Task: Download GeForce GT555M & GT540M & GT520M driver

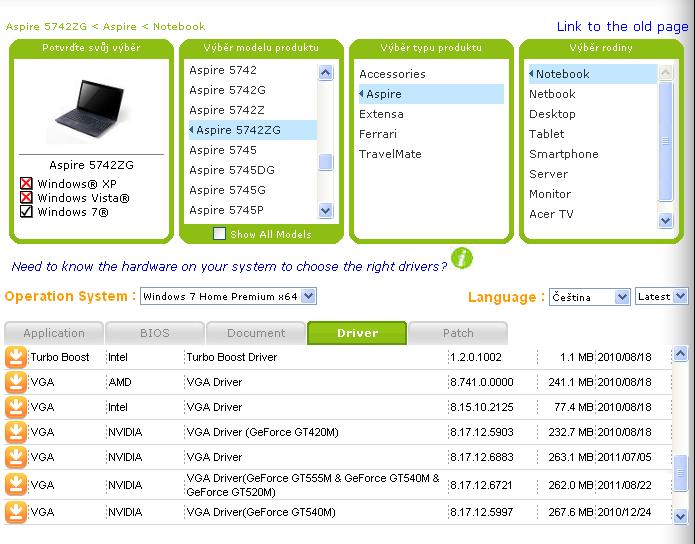Action: tap(16, 485)
